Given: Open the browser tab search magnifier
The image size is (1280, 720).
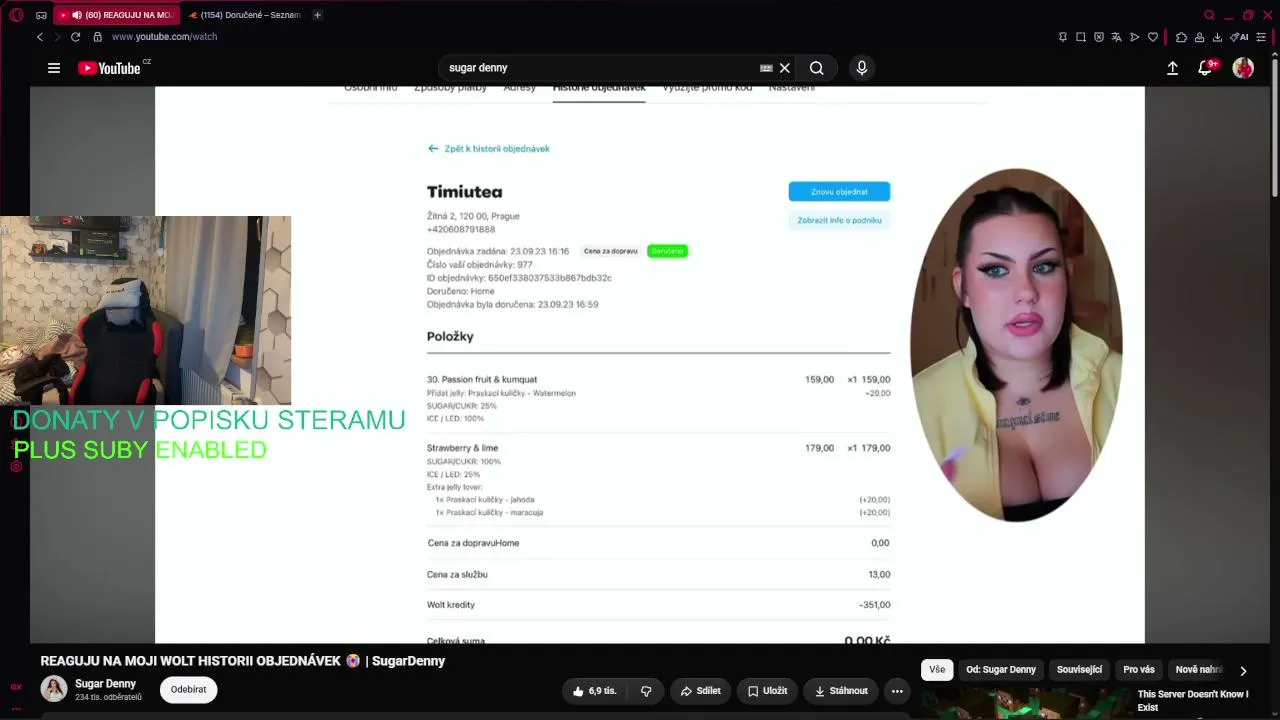Looking at the screenshot, I should (x=1209, y=15).
